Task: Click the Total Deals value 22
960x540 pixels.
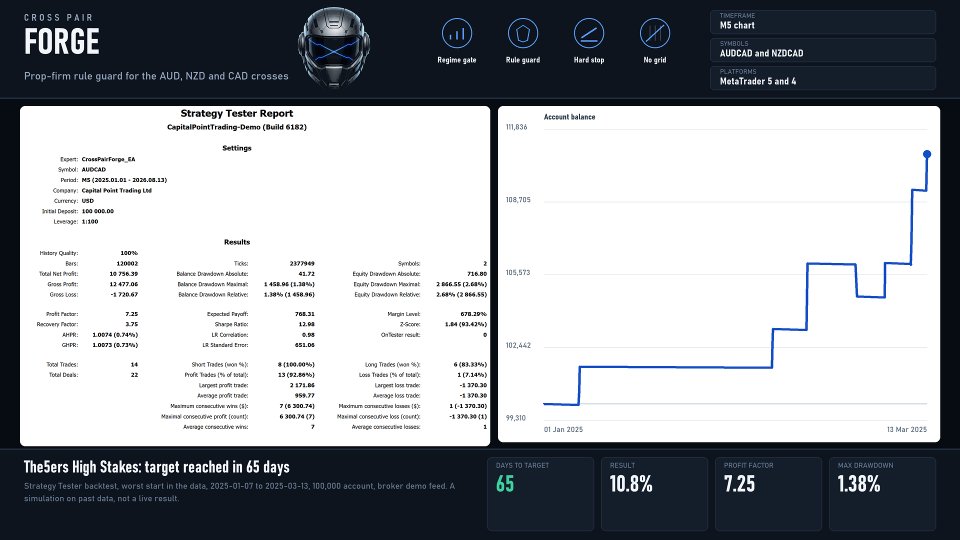Action: click(x=134, y=375)
